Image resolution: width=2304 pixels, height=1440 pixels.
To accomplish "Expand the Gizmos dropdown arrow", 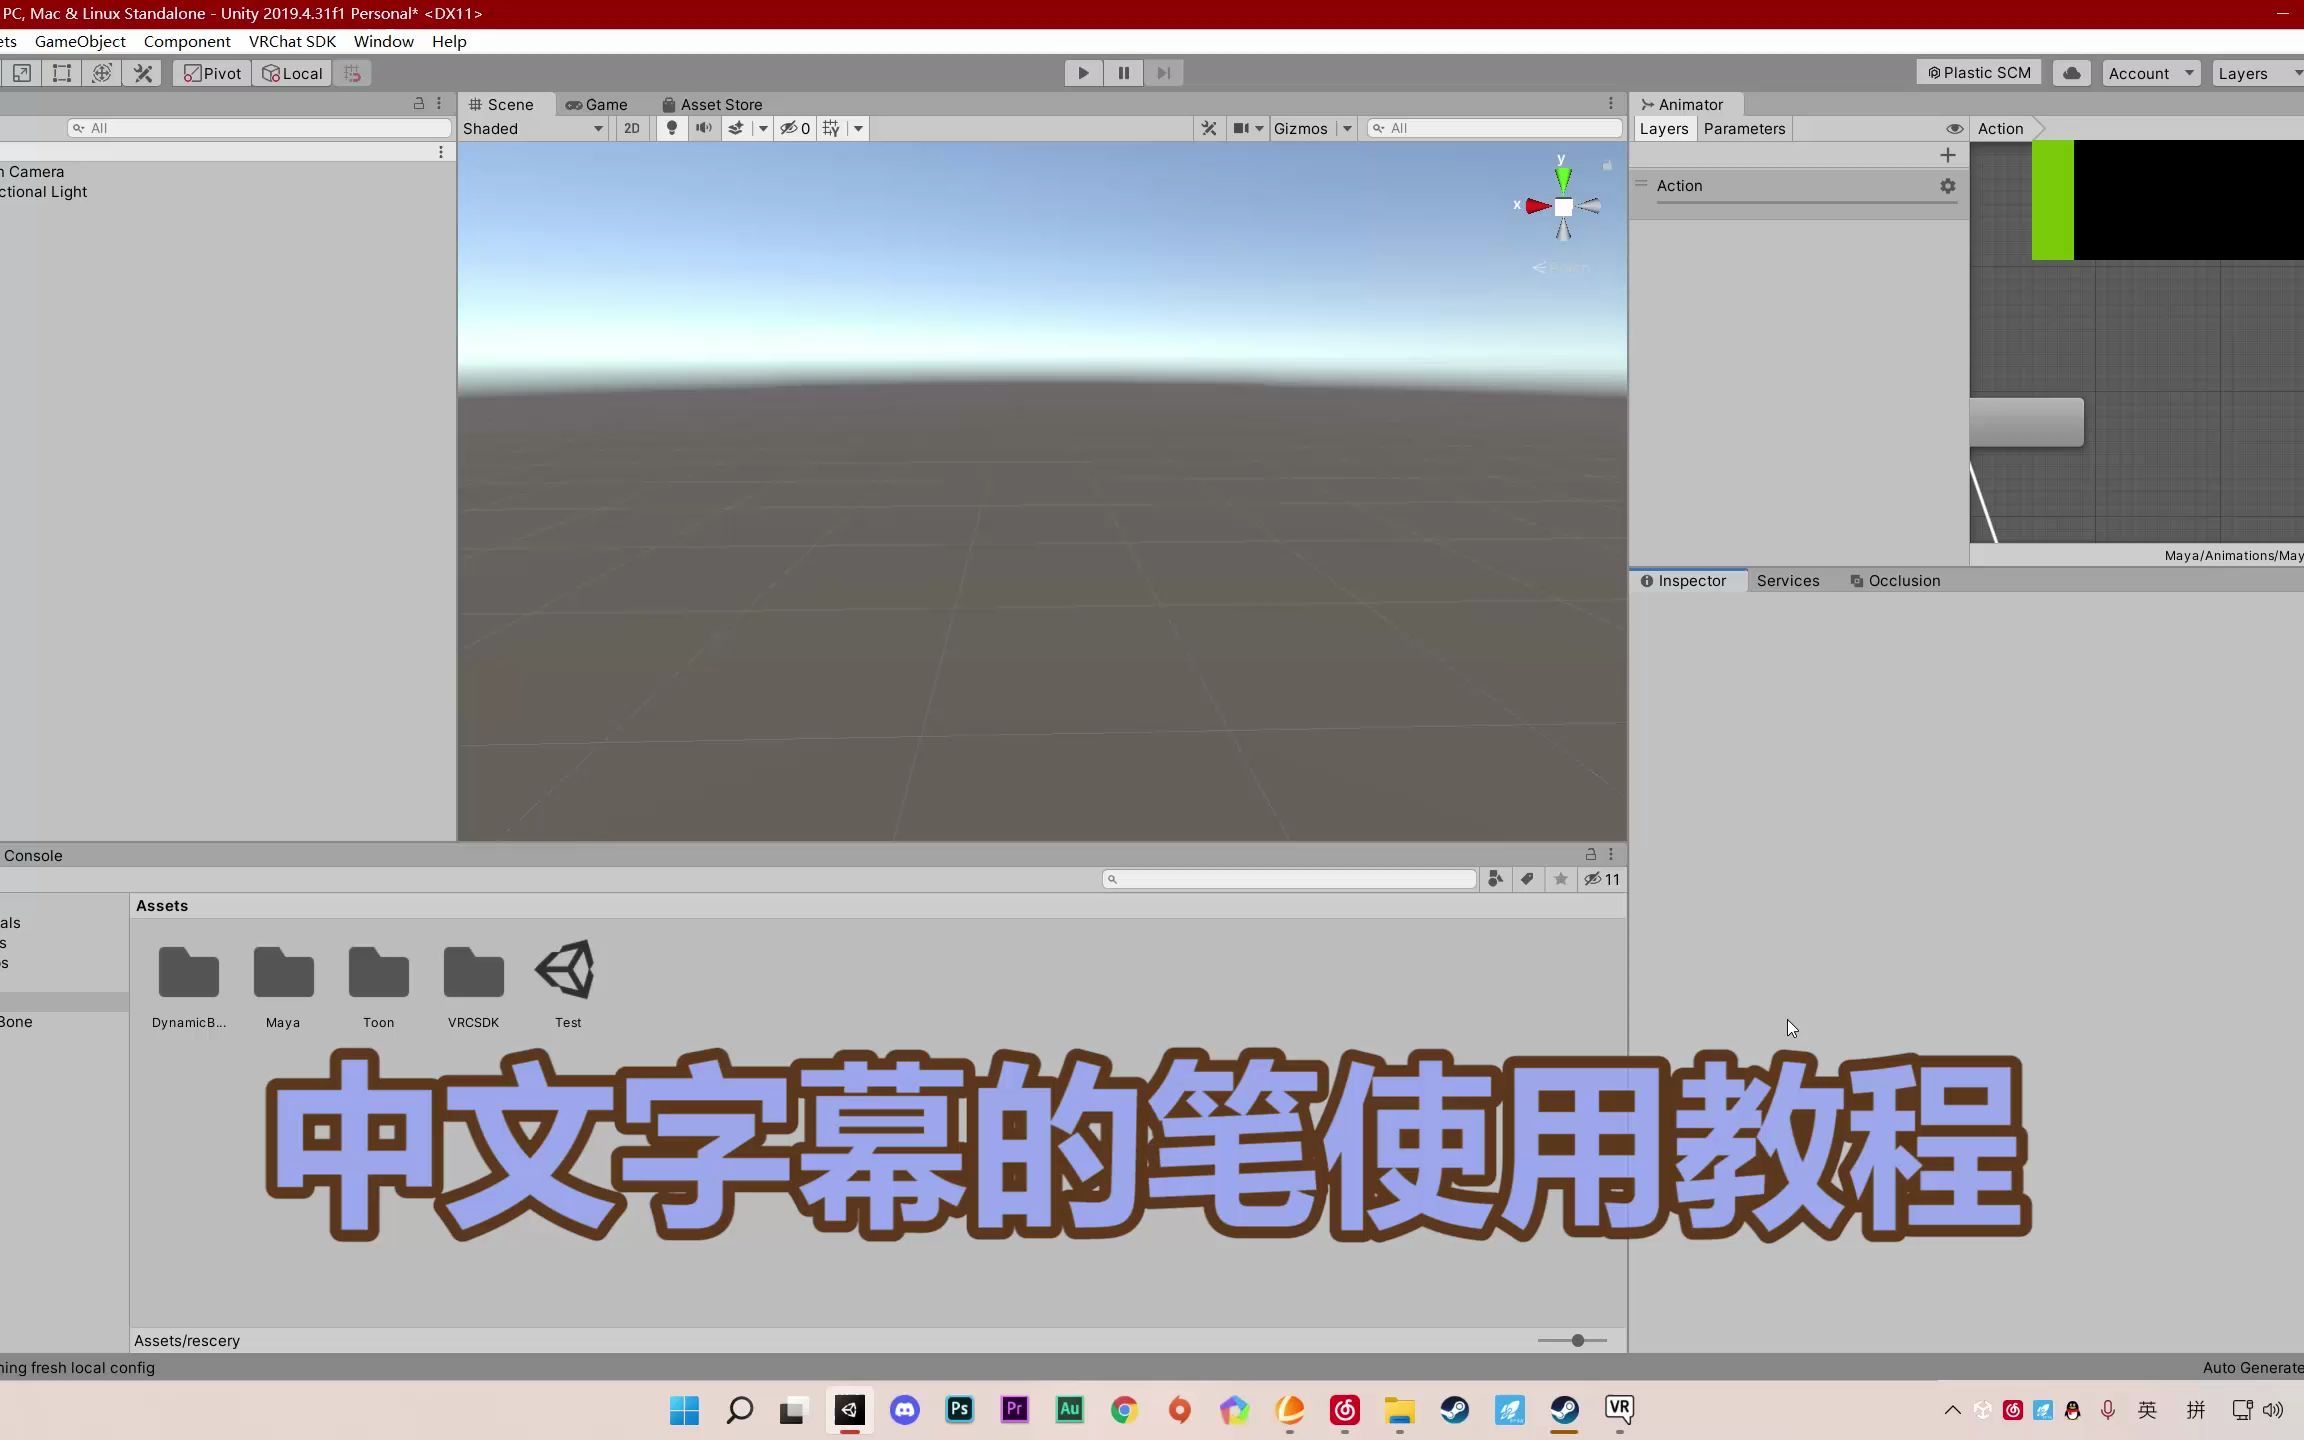I will pos(1347,128).
